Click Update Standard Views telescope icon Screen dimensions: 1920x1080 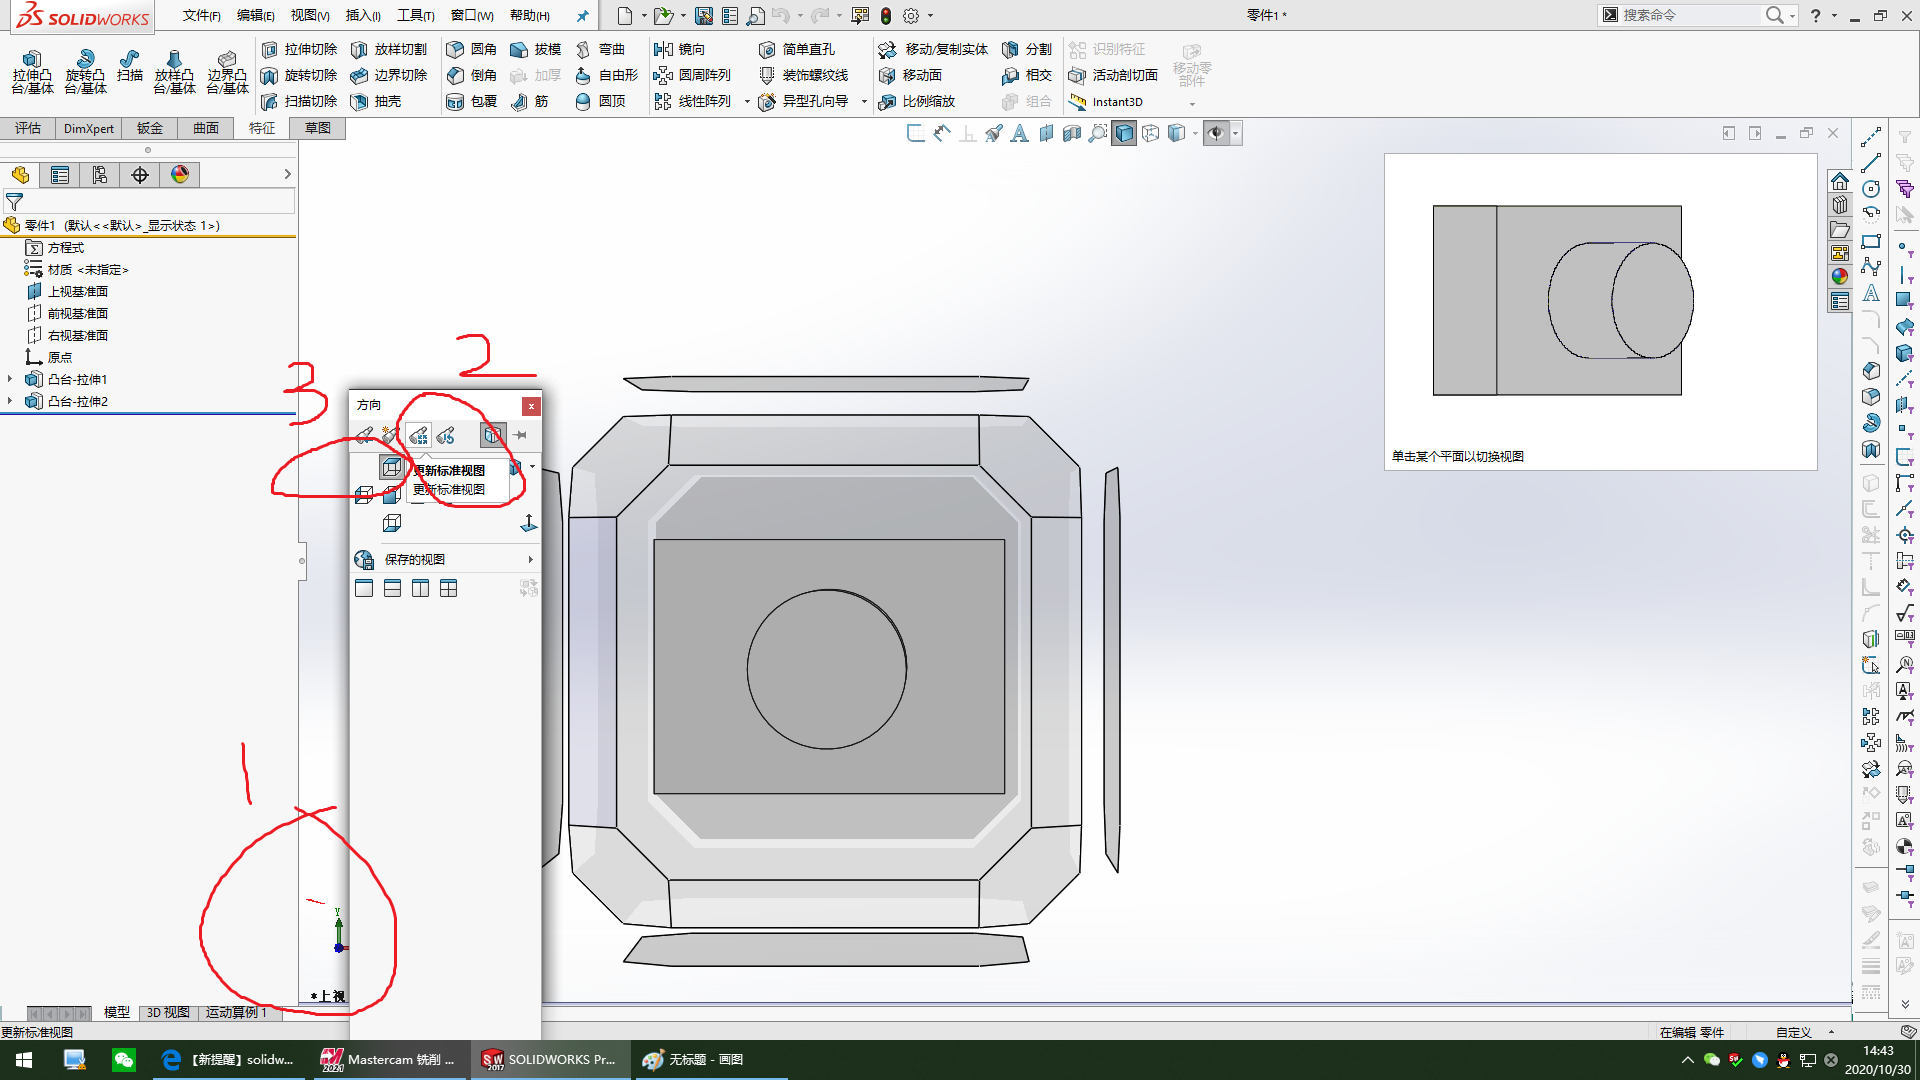click(x=419, y=435)
